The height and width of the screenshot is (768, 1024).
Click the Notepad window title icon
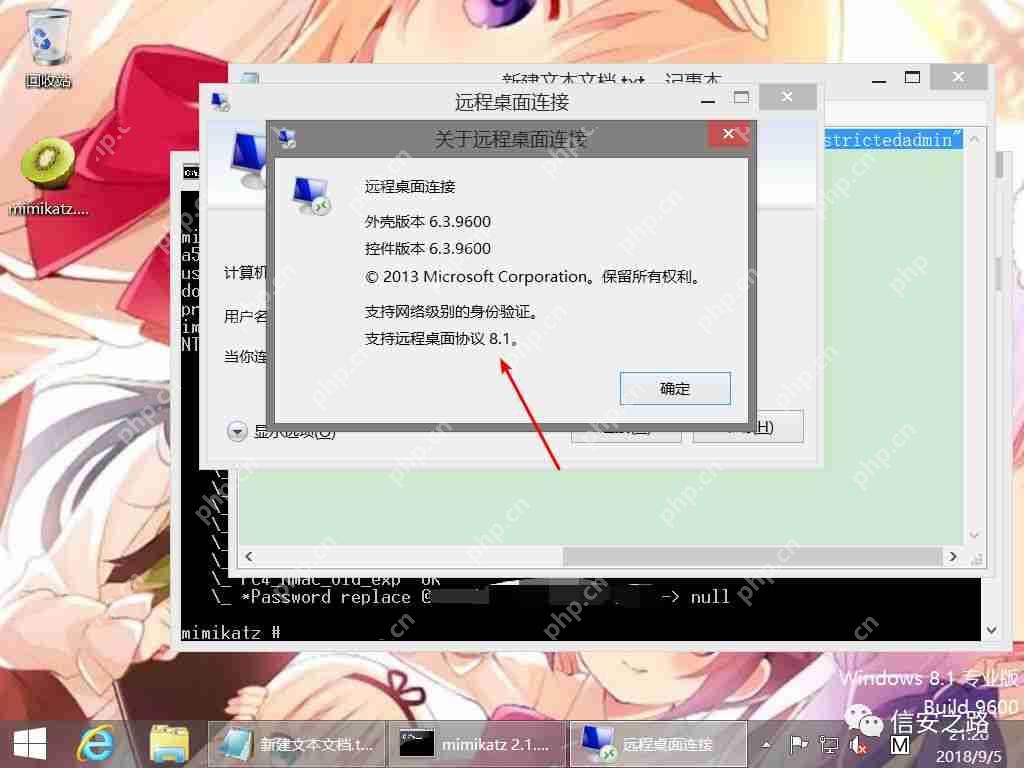pos(250,79)
